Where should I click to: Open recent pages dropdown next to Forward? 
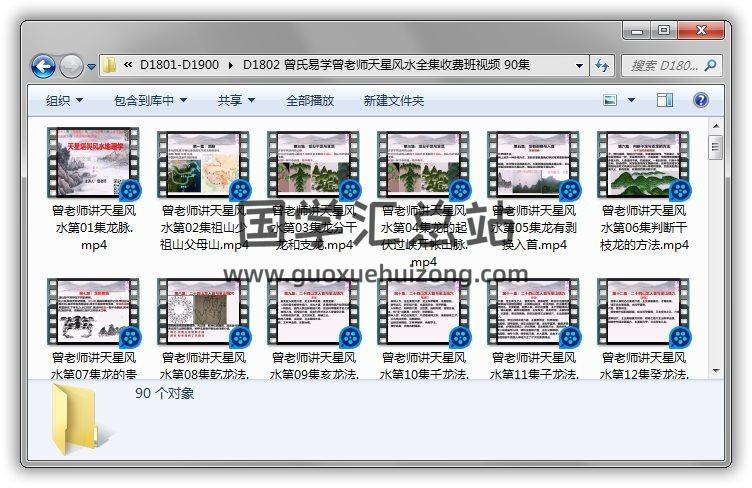click(x=91, y=67)
